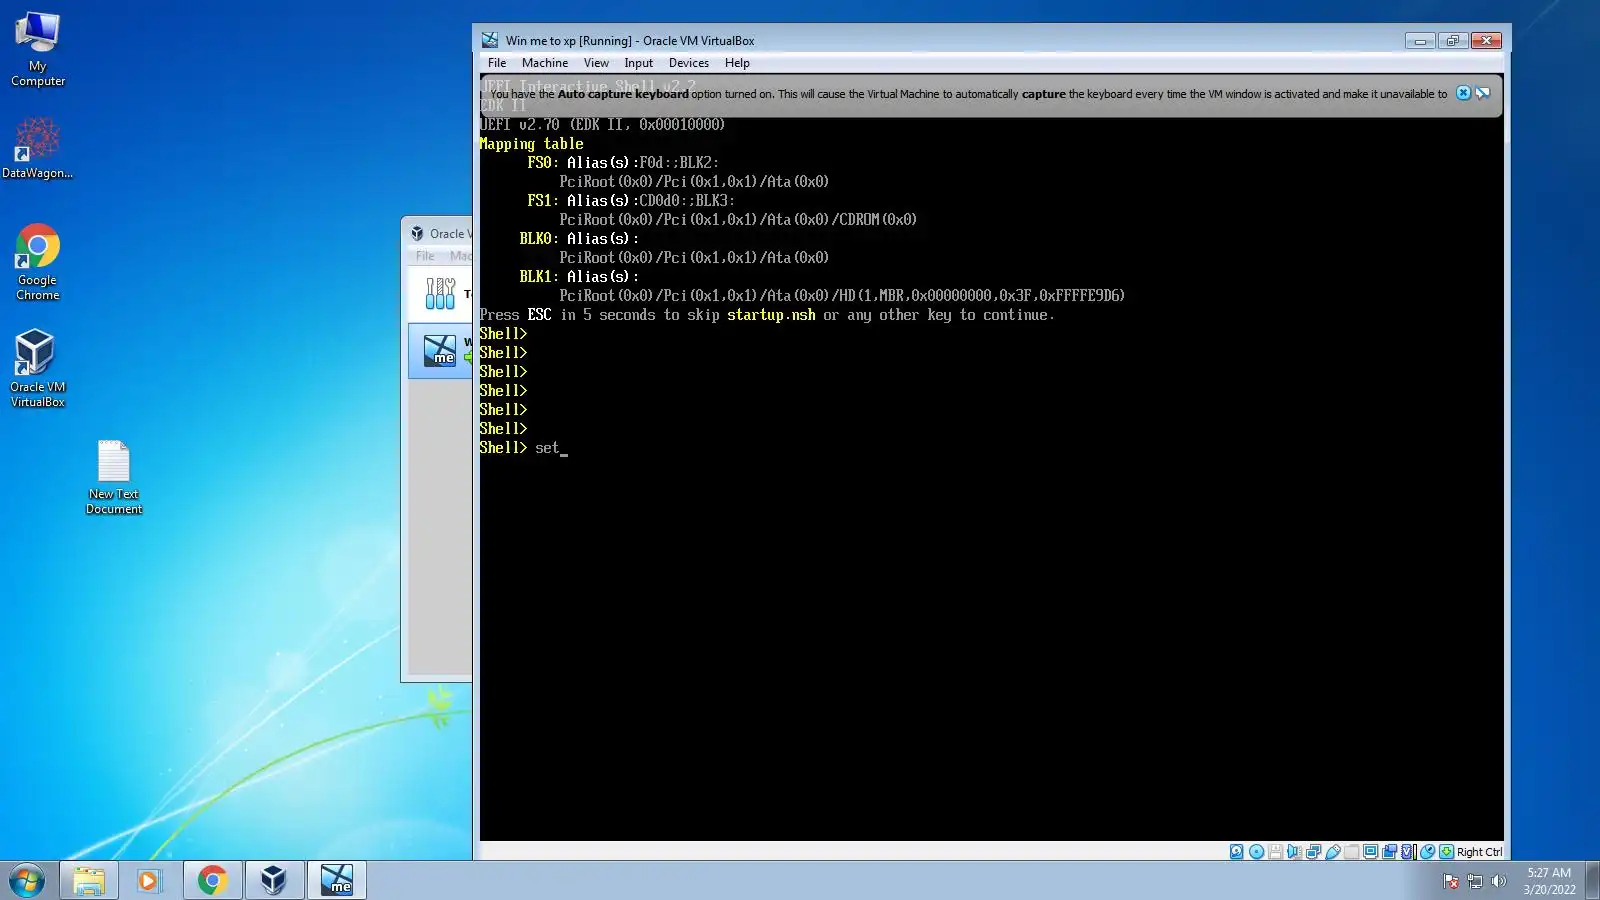
Task: Select the Win ME VM in VirtualBox Manager list
Action: tap(440, 350)
